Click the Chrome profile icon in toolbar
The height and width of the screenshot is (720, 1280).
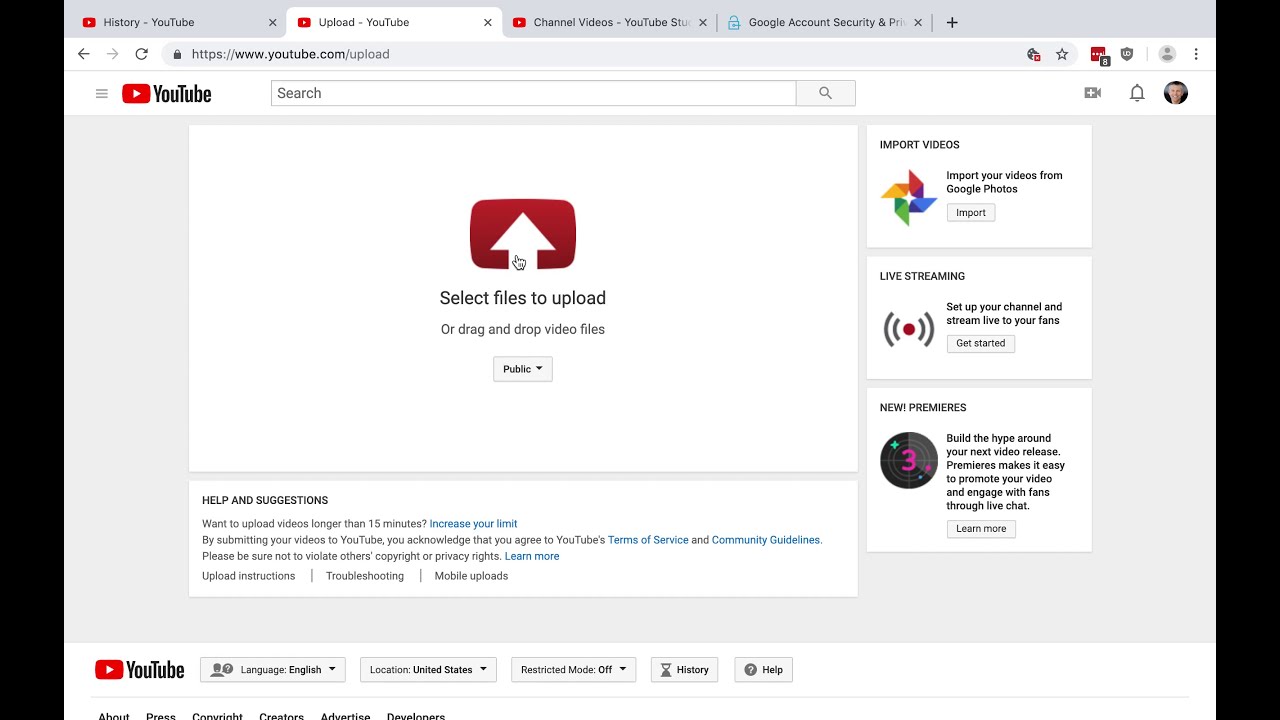click(x=1167, y=54)
